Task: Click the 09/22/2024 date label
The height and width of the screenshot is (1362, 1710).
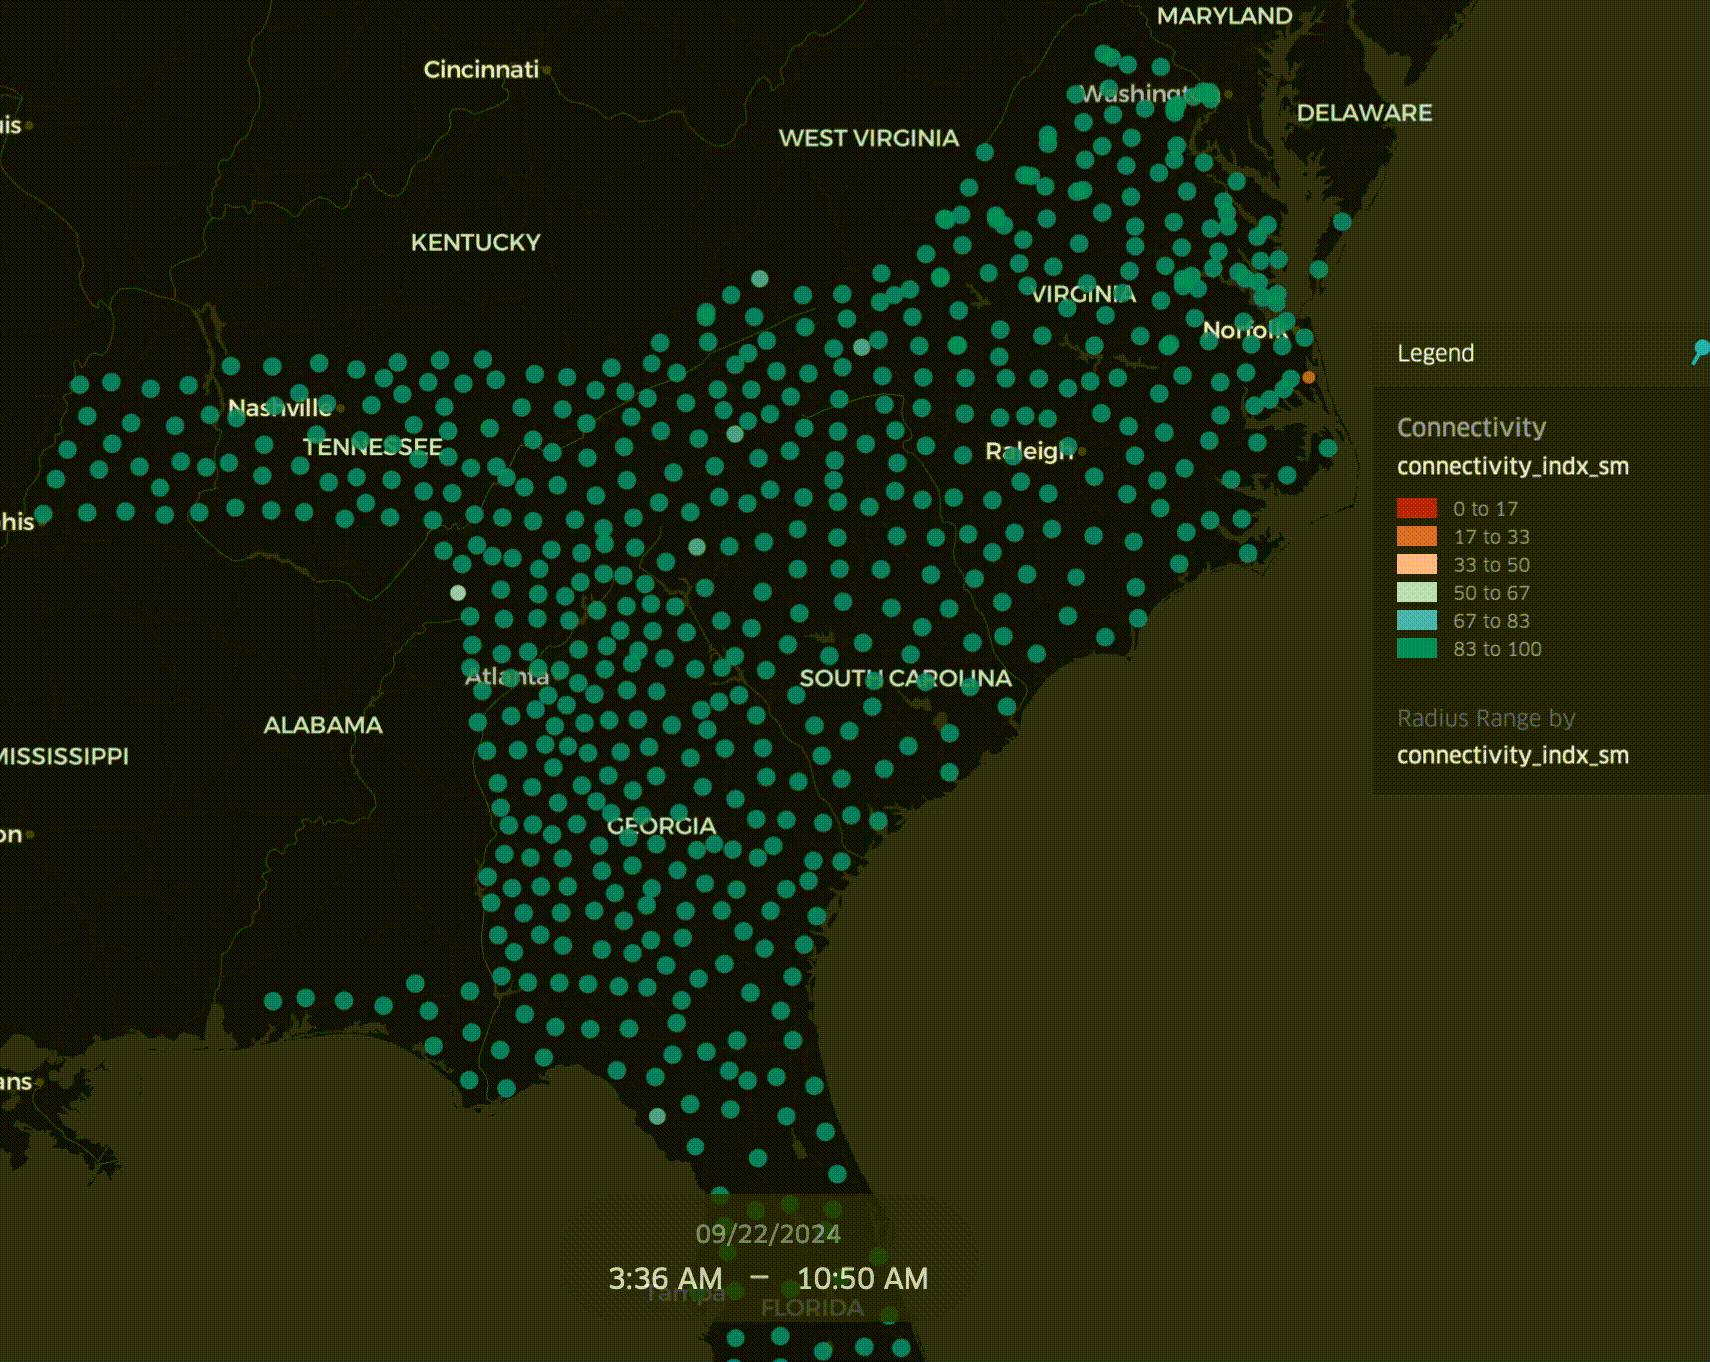Action: (767, 1234)
